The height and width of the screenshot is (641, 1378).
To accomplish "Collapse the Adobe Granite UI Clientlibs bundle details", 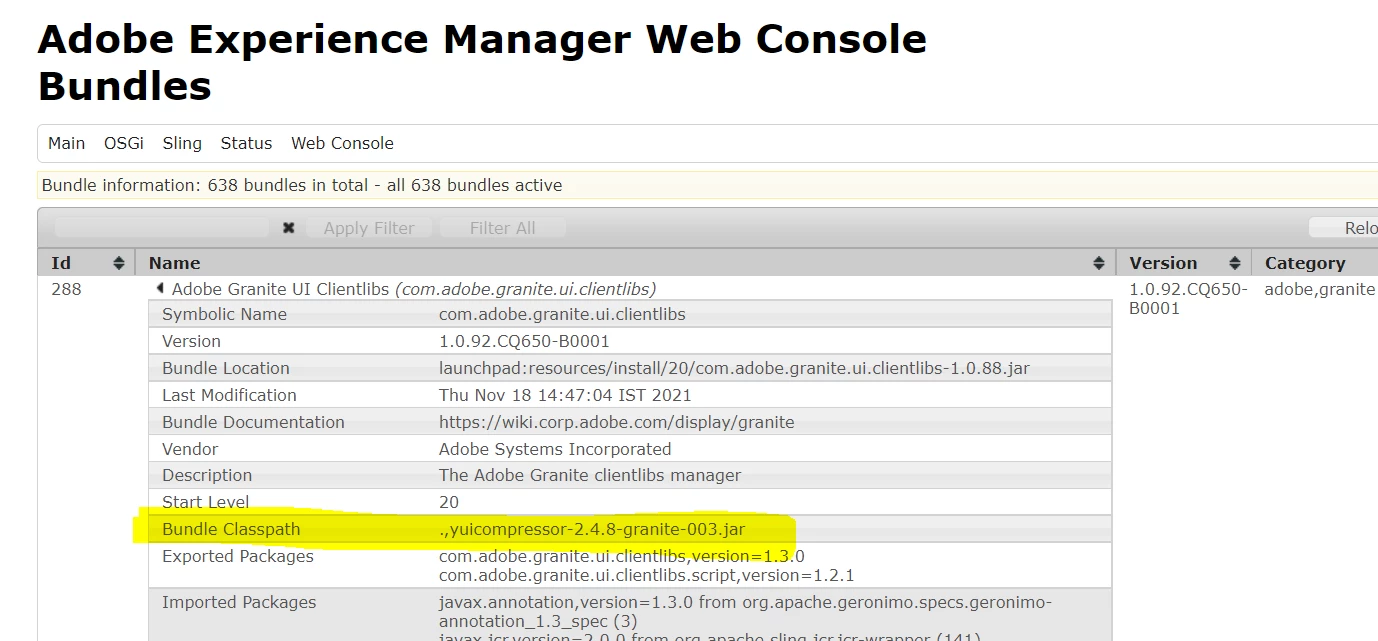I will pos(160,288).
